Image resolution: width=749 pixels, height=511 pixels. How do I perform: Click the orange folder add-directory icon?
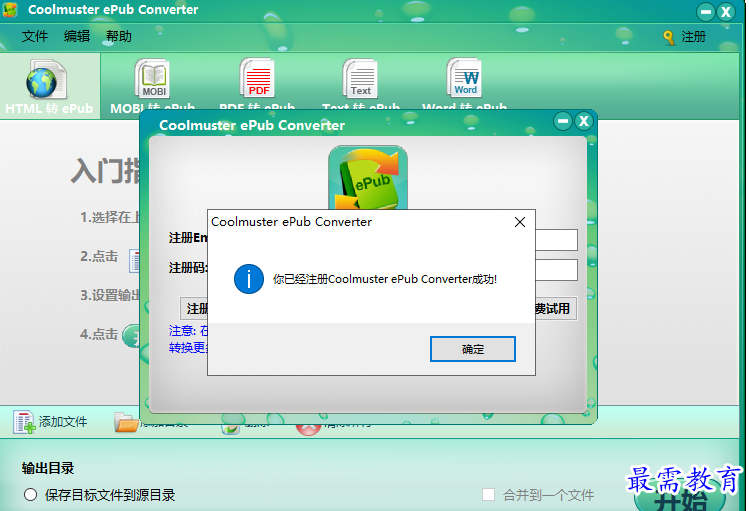pyautogui.click(x=127, y=423)
